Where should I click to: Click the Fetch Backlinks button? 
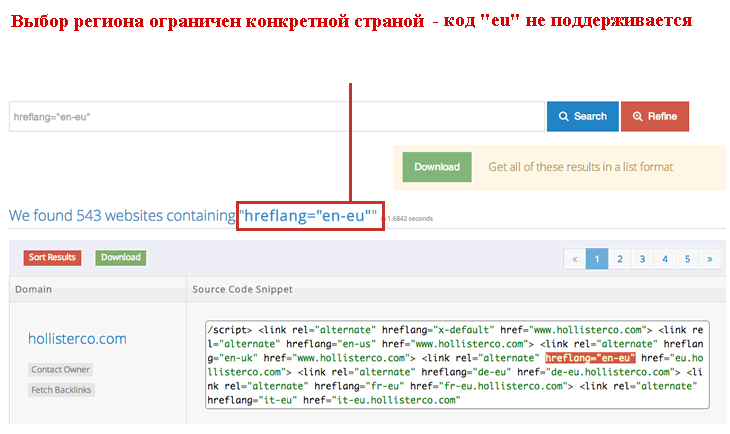coord(61,389)
